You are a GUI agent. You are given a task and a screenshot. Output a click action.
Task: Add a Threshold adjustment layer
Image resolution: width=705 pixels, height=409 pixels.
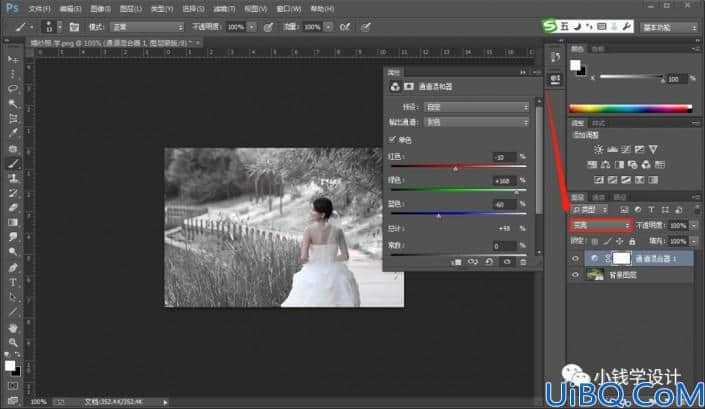626,180
